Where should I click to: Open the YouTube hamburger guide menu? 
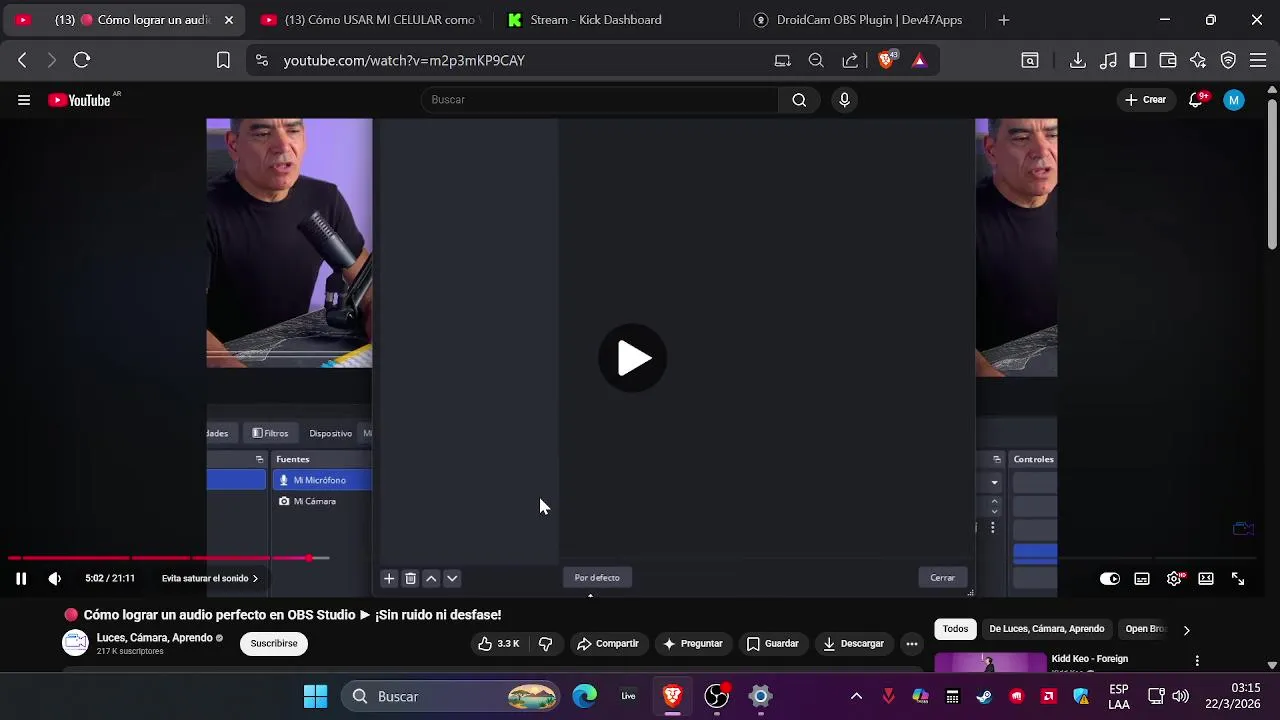(24, 100)
